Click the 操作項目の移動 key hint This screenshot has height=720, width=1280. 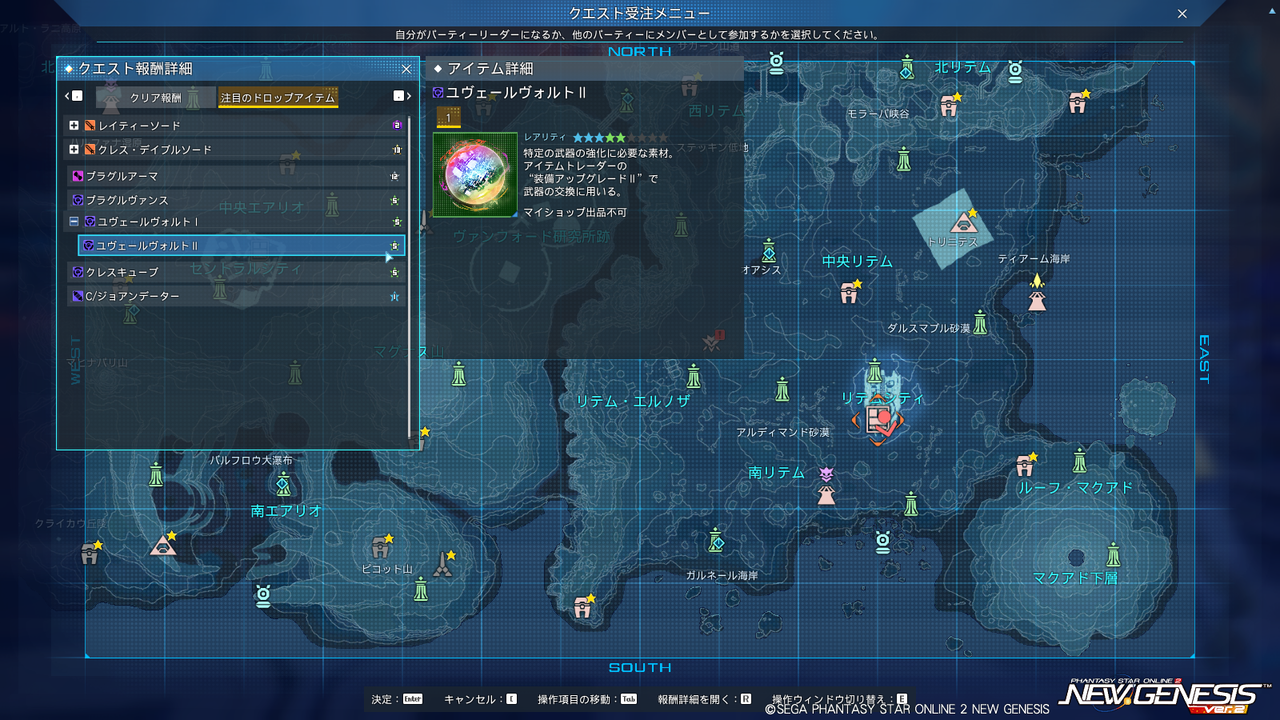587,700
